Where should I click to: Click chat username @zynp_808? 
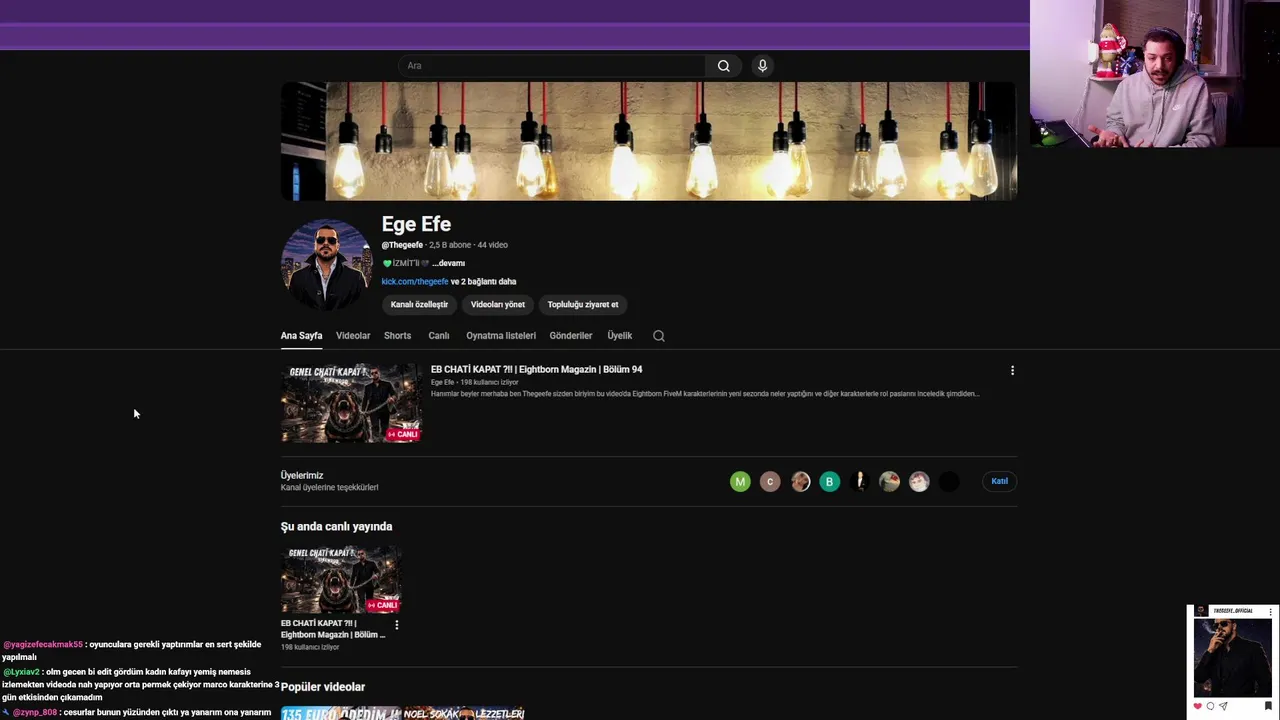pyautogui.click(x=35, y=712)
